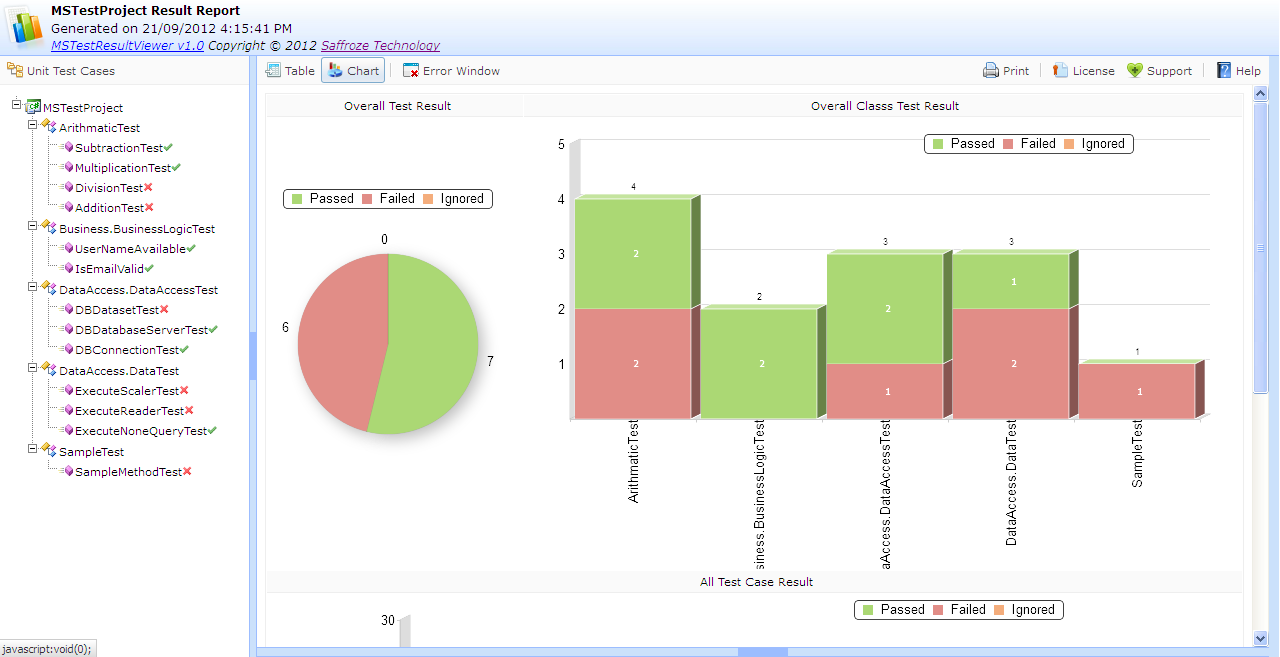Screen dimensions: 1280x657
Task: Click the Error Window red-X icon
Action: (410, 70)
